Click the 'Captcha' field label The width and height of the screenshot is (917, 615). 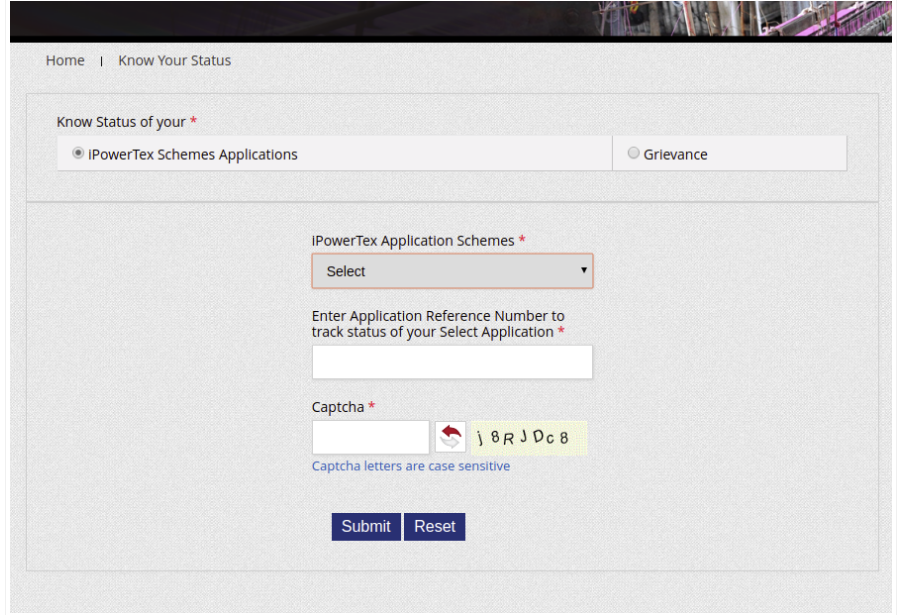pos(338,407)
